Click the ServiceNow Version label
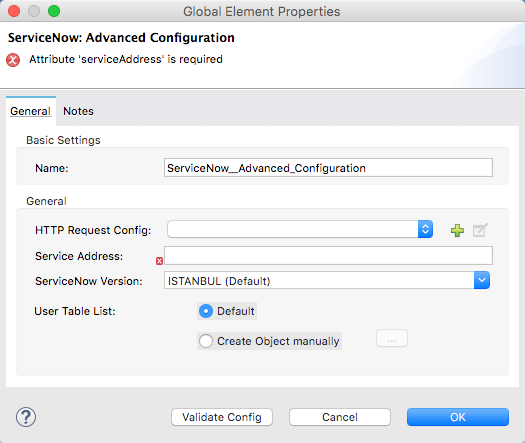The width and height of the screenshot is (525, 443). click(89, 281)
